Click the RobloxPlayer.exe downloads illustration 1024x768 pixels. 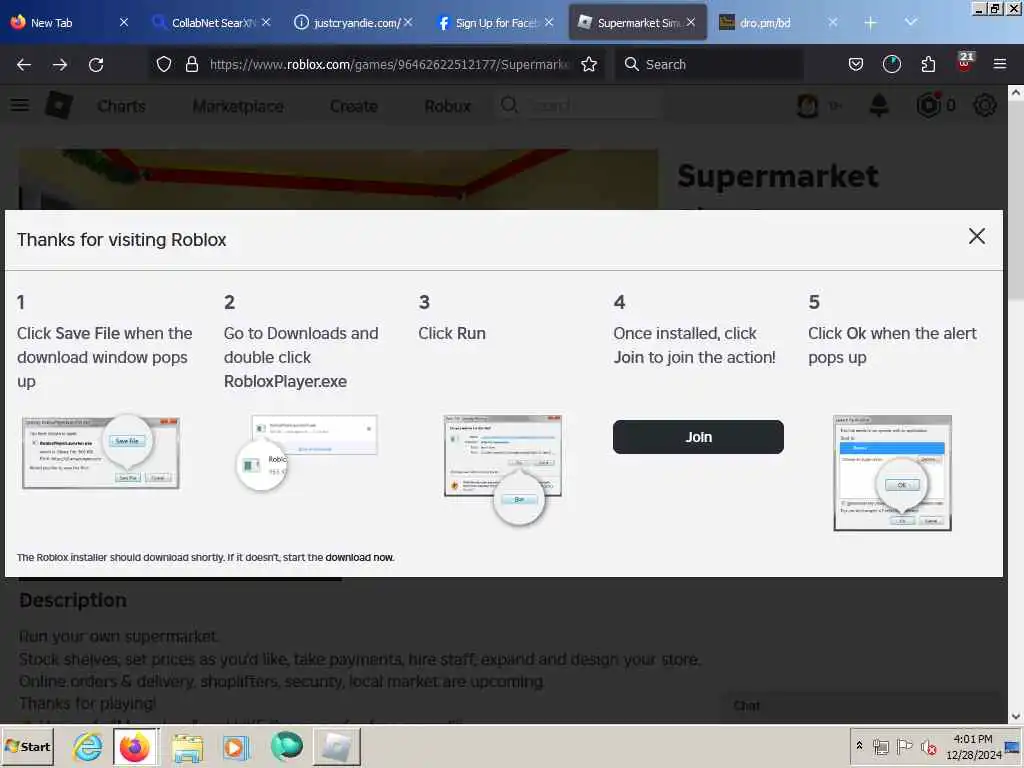pyautogui.click(x=306, y=453)
